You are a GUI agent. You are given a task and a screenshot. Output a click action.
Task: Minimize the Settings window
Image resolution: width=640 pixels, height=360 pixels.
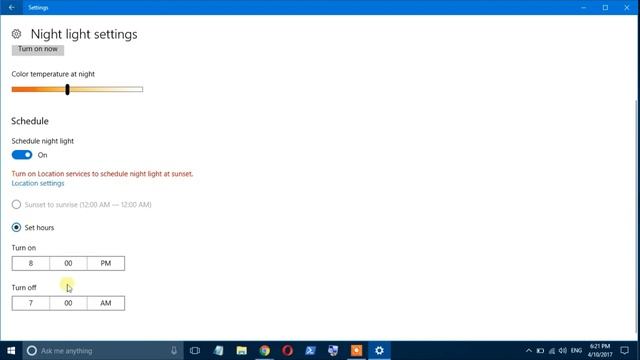pyautogui.click(x=584, y=7)
